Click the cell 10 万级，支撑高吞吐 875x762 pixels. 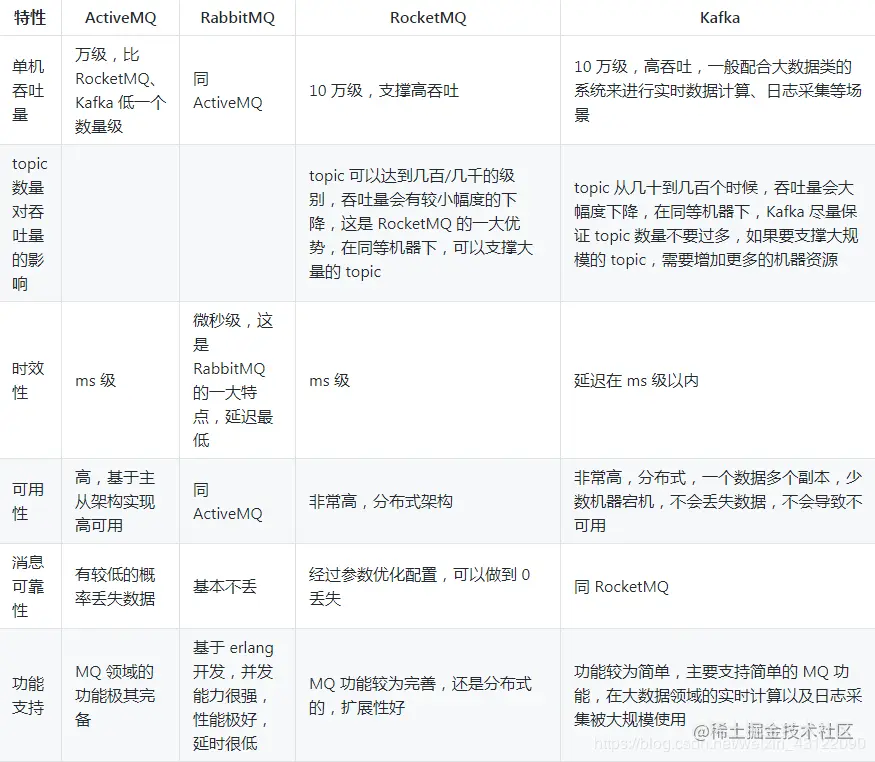click(x=428, y=90)
